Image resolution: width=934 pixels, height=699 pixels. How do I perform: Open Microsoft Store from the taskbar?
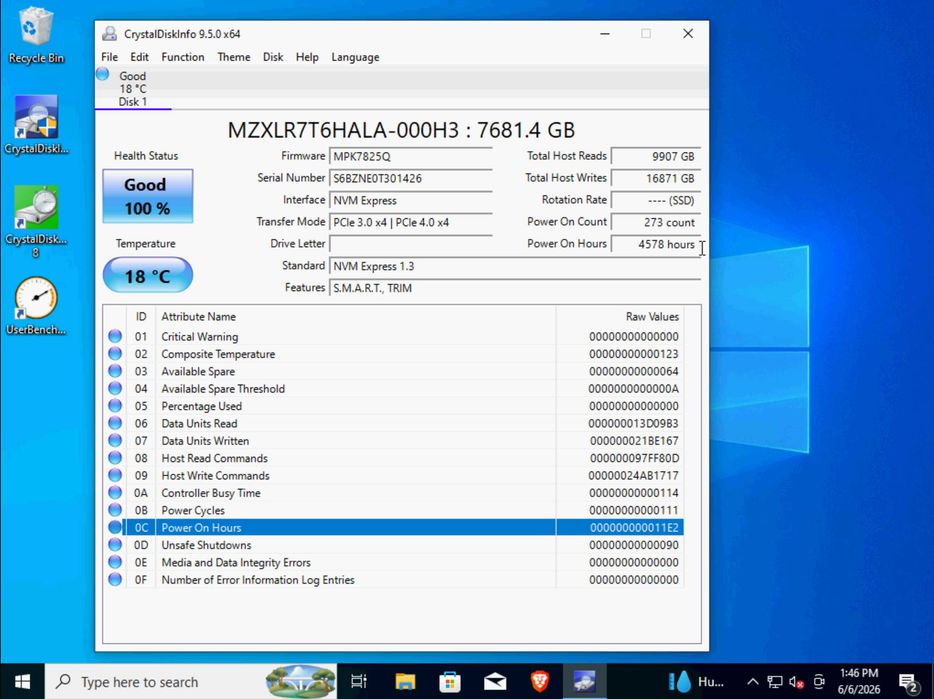coord(450,681)
